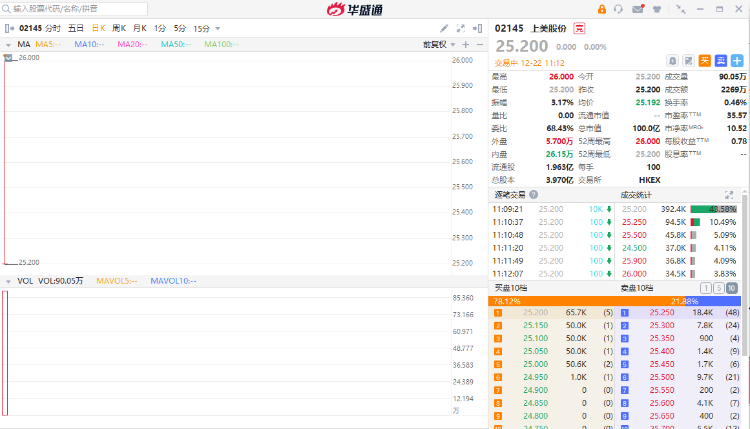Click the help icon beside 逐笔交易
Screen dimensions: 750x429
(x=534, y=194)
